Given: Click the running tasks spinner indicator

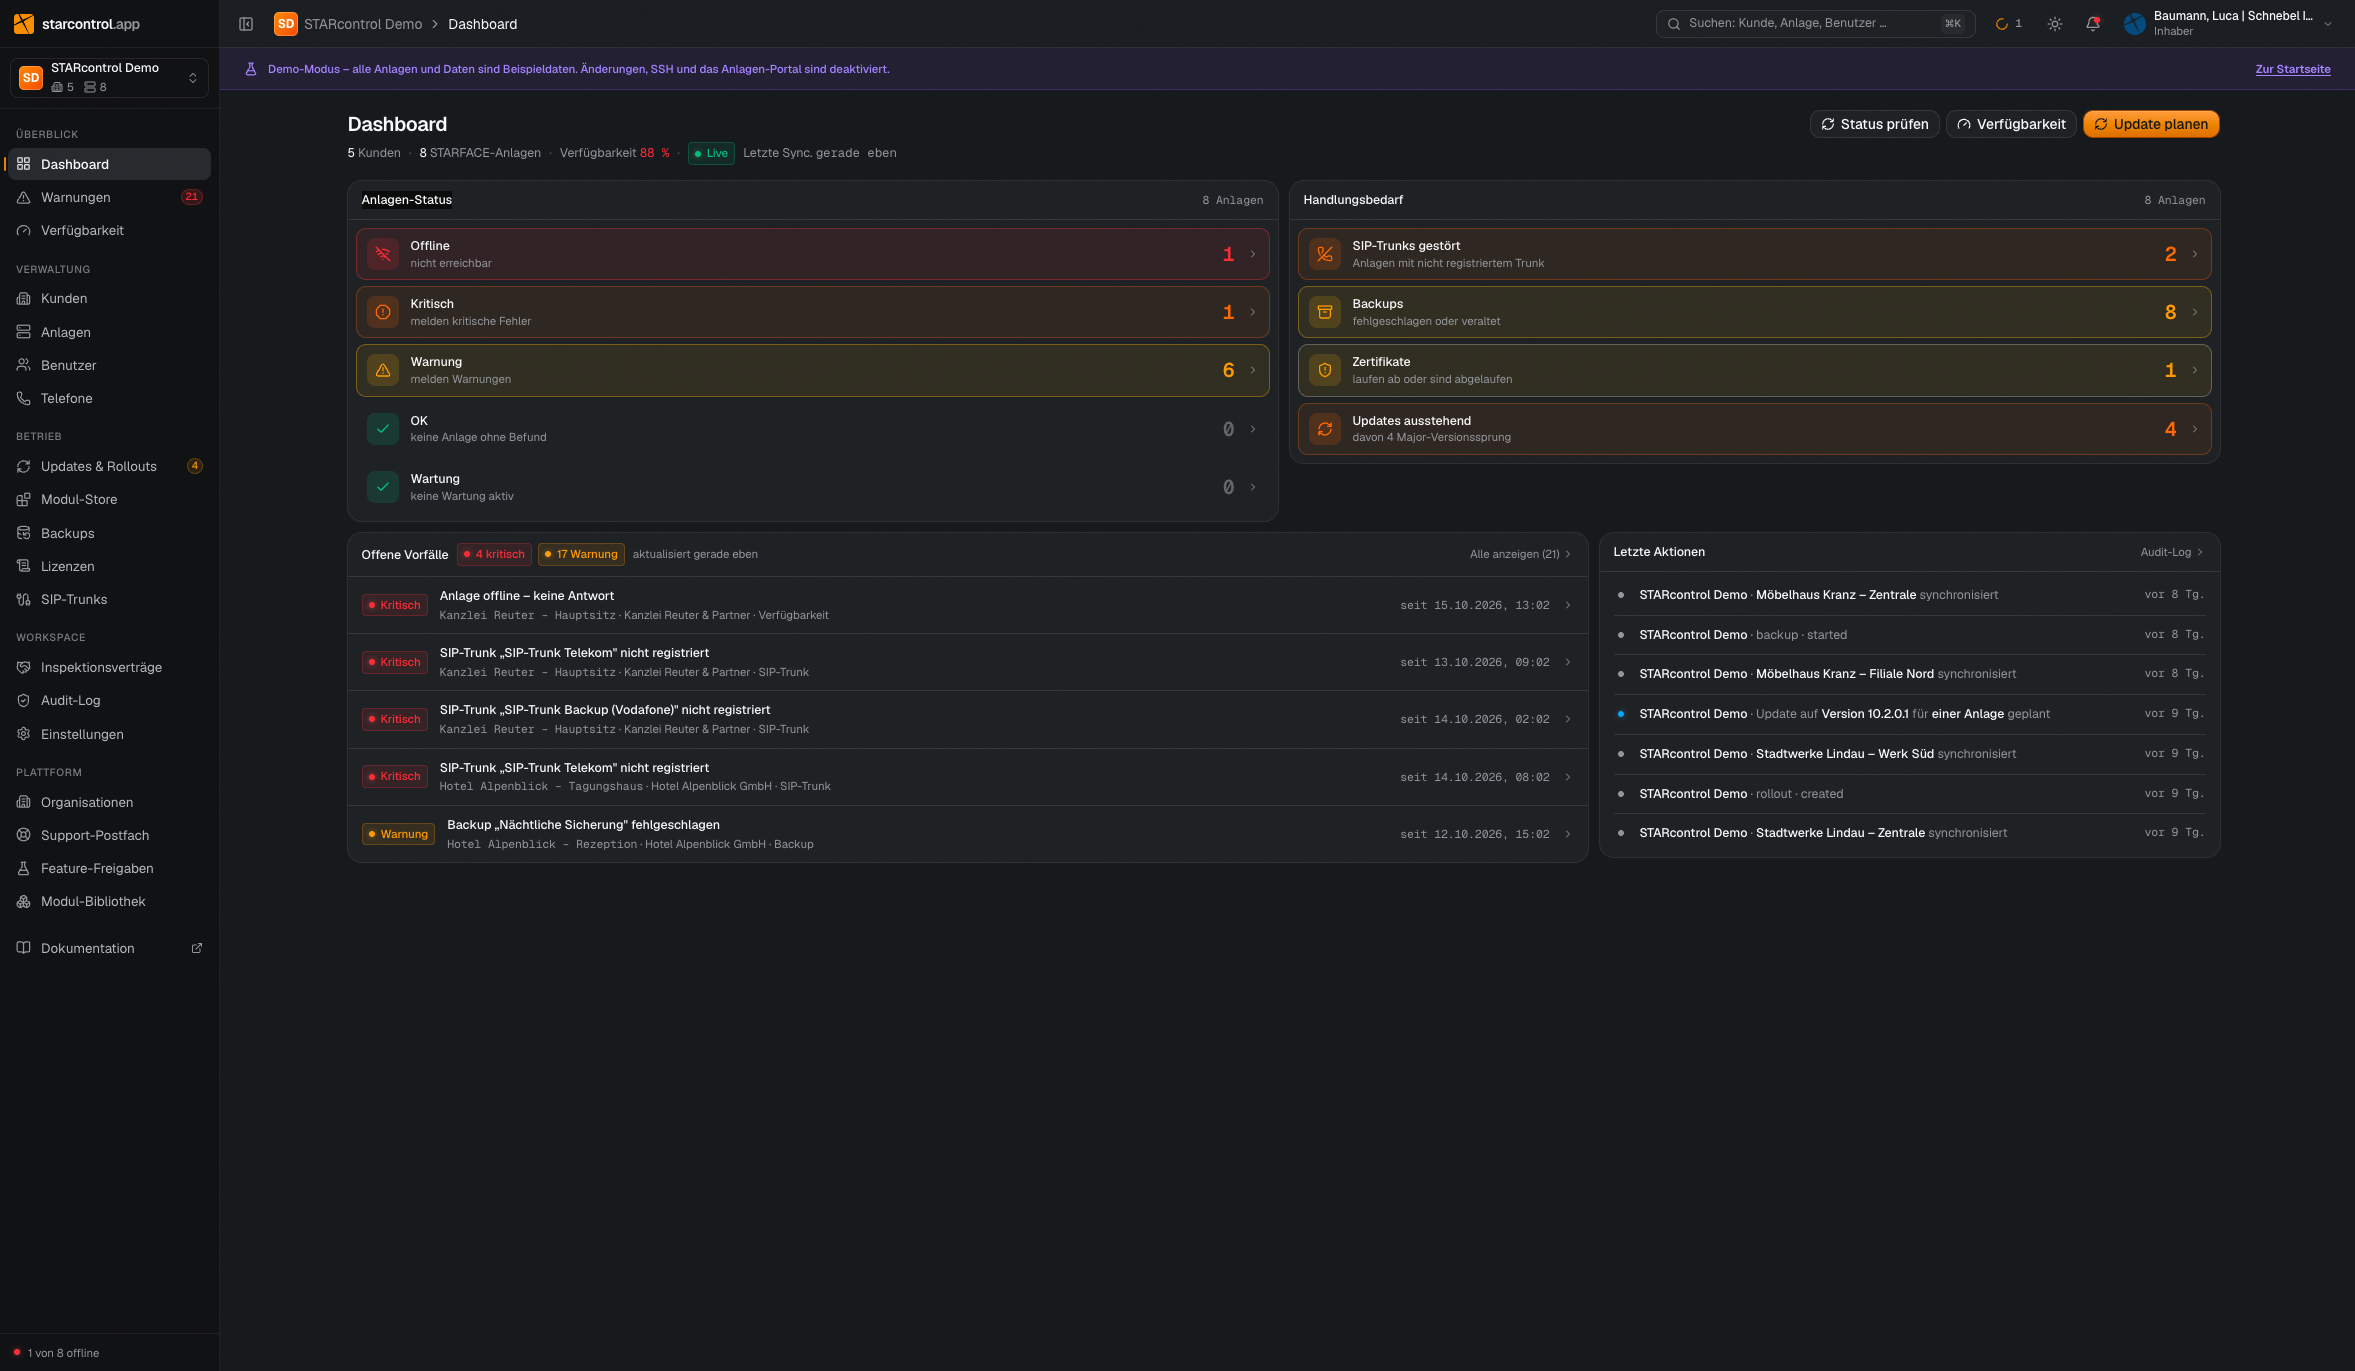Looking at the screenshot, I should pos(2008,24).
